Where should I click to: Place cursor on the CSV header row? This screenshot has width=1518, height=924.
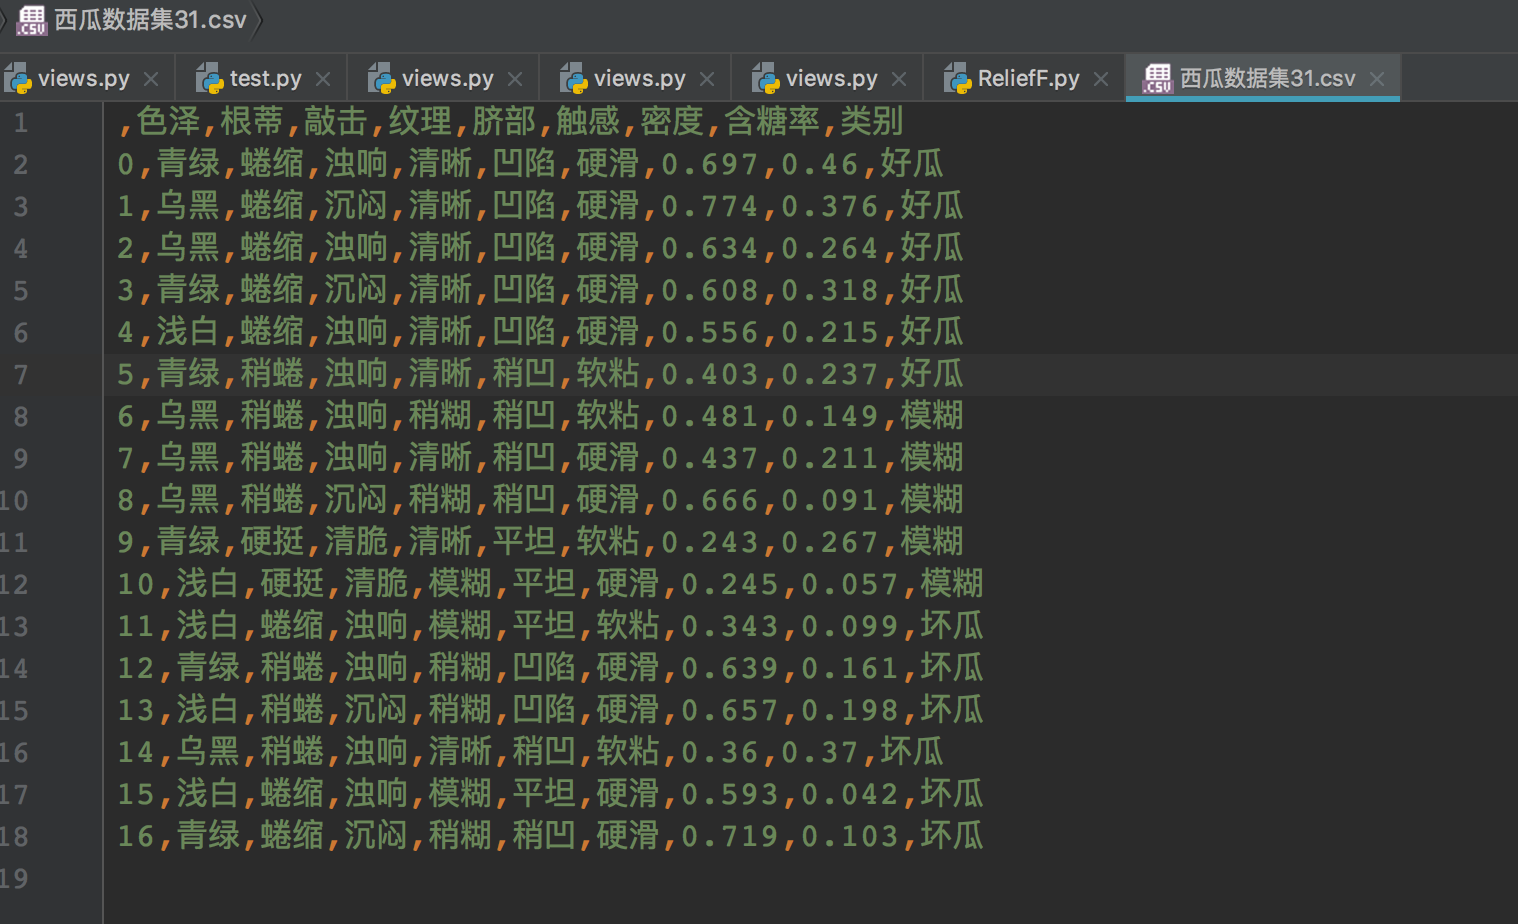click(500, 122)
